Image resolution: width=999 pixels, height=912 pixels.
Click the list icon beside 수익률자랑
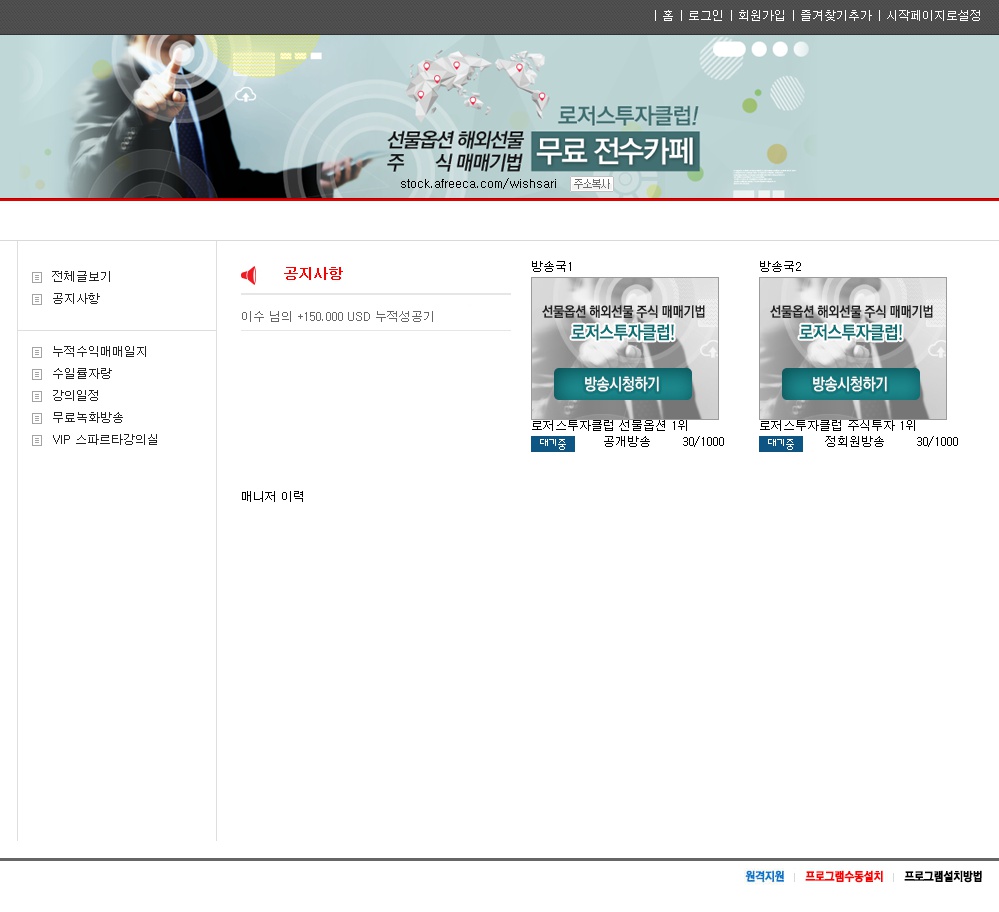point(37,374)
